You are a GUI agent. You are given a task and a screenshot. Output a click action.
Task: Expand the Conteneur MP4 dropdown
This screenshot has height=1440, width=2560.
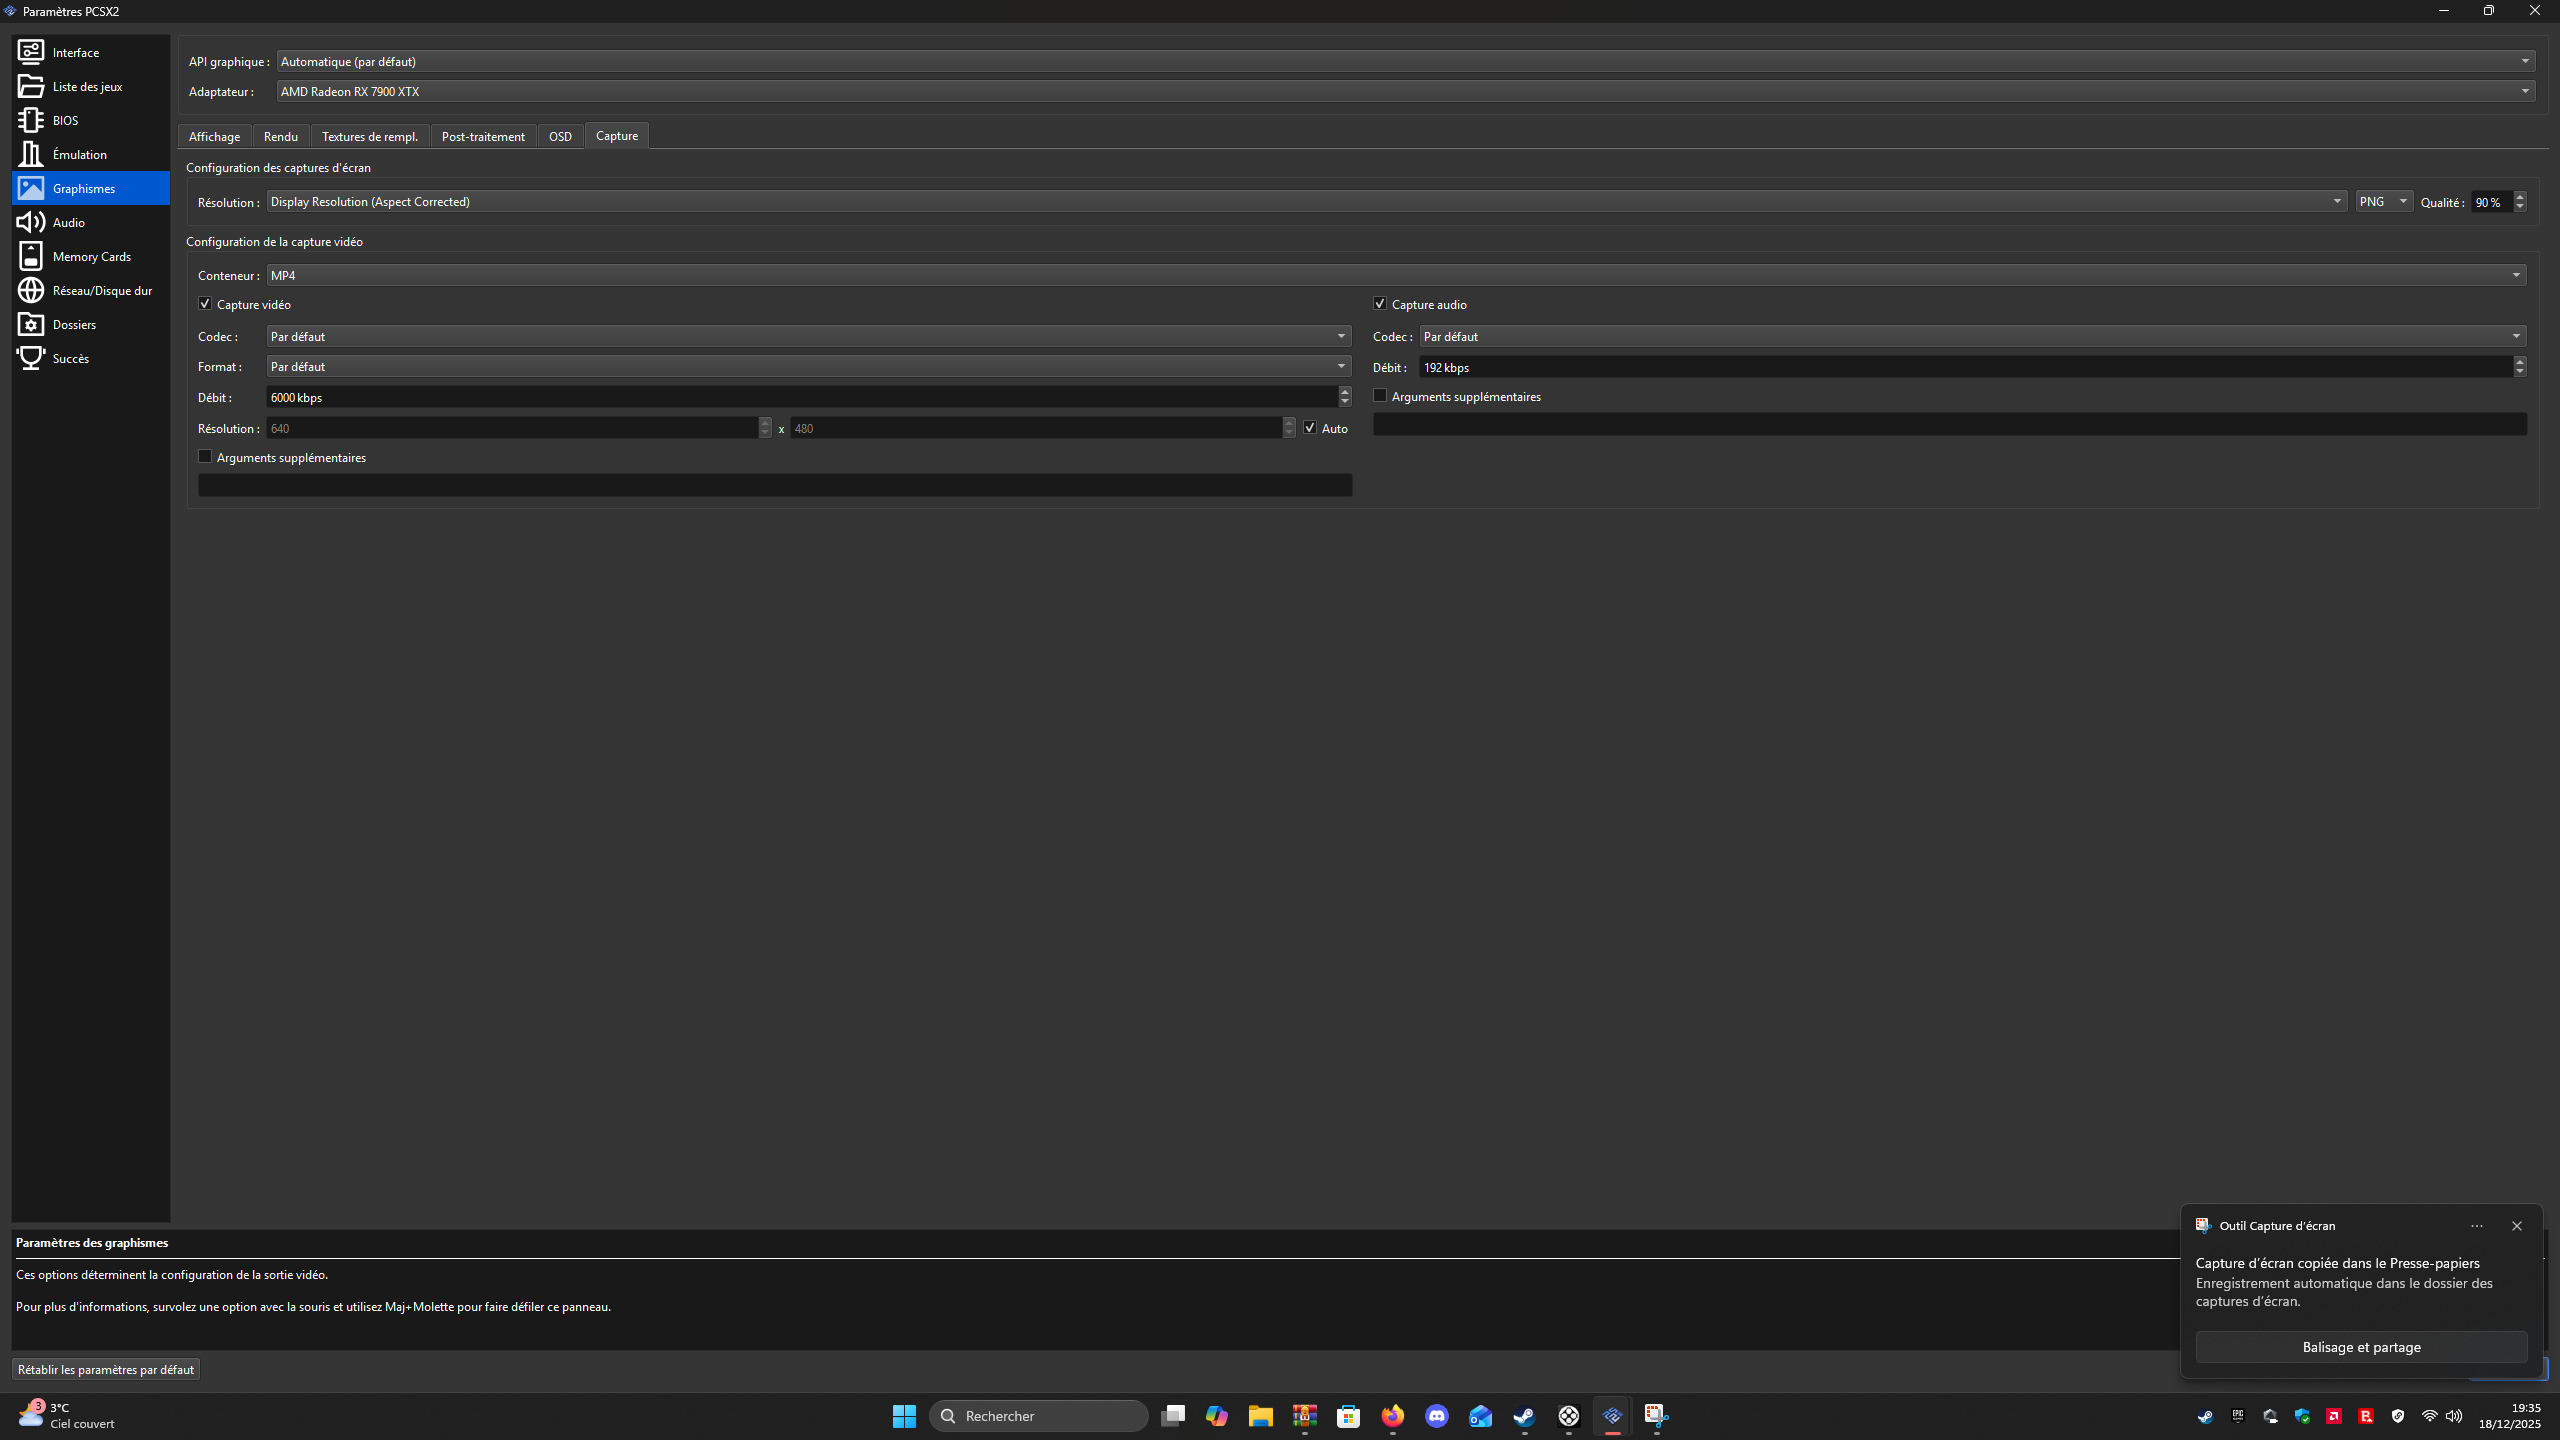coord(1396,275)
